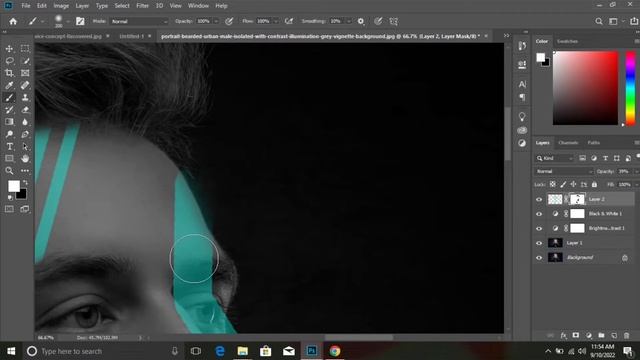Image resolution: width=640 pixels, height=360 pixels.
Task: Open the Character panel icon
Action: click(522, 84)
